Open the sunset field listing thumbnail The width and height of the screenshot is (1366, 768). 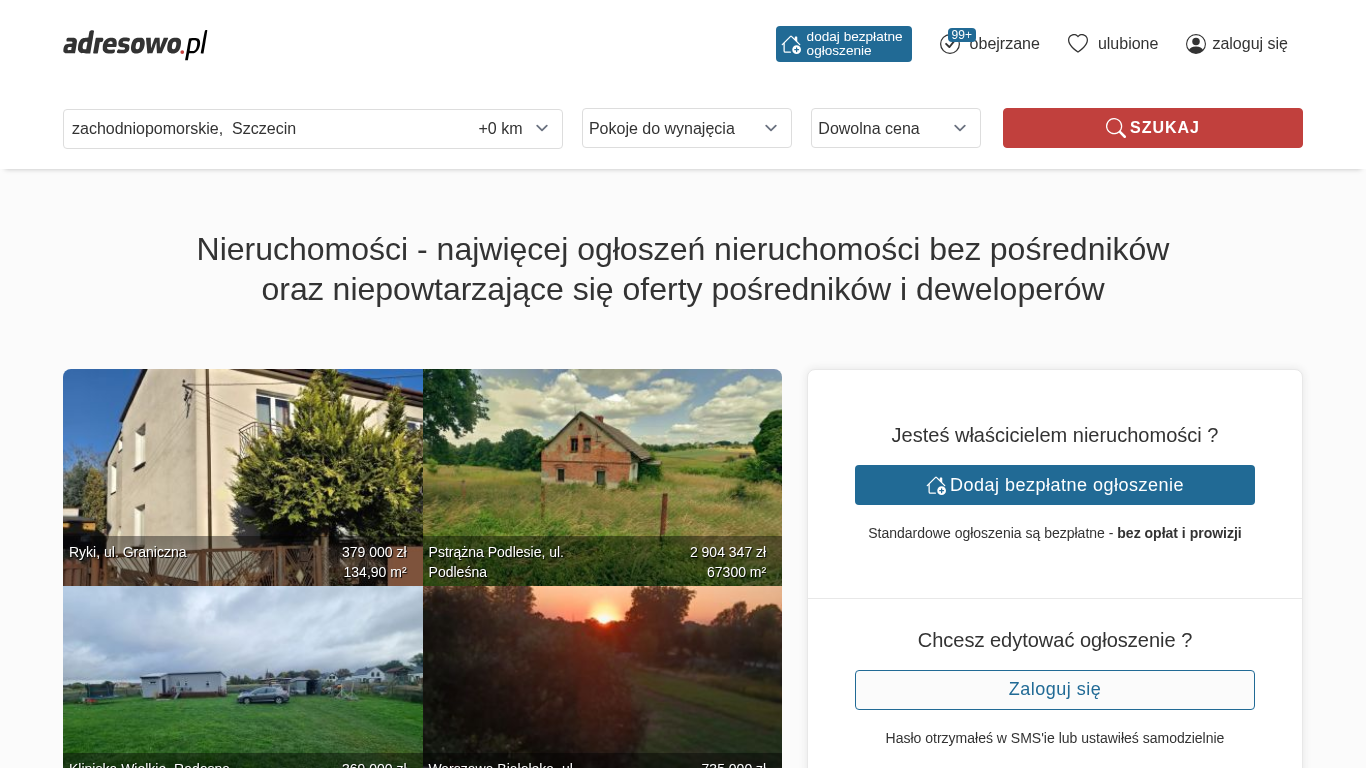point(602,670)
